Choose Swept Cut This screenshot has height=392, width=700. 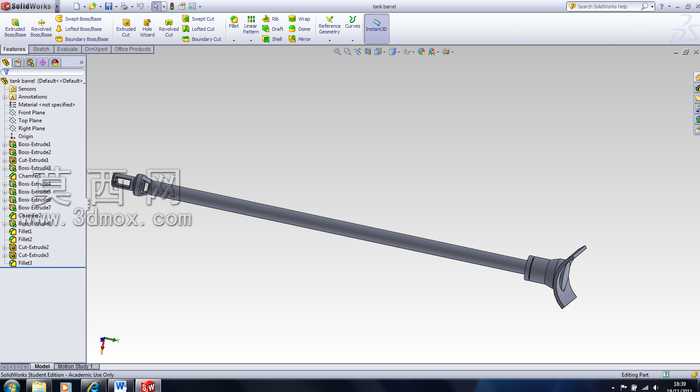tap(198, 19)
